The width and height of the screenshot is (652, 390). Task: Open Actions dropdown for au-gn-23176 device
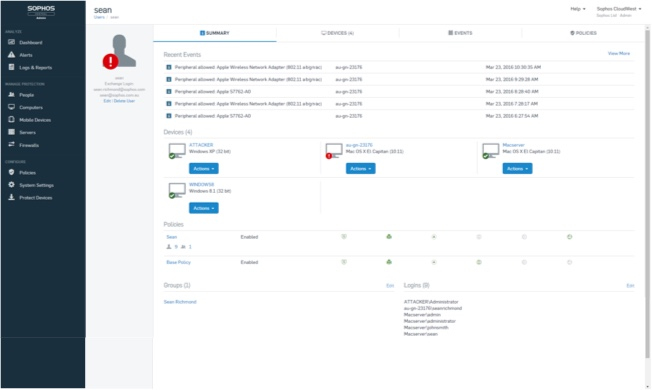(x=361, y=168)
